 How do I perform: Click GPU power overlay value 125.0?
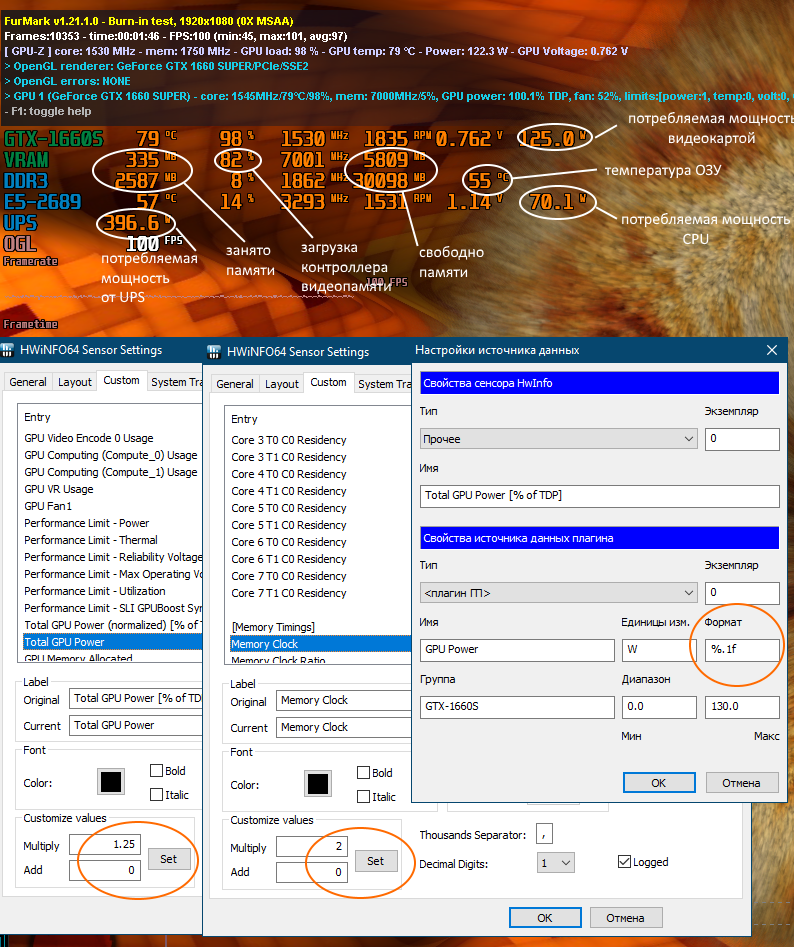pos(547,139)
